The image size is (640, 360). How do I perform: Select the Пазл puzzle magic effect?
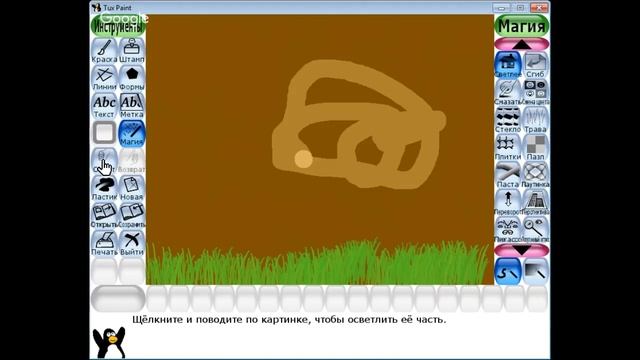click(535, 147)
